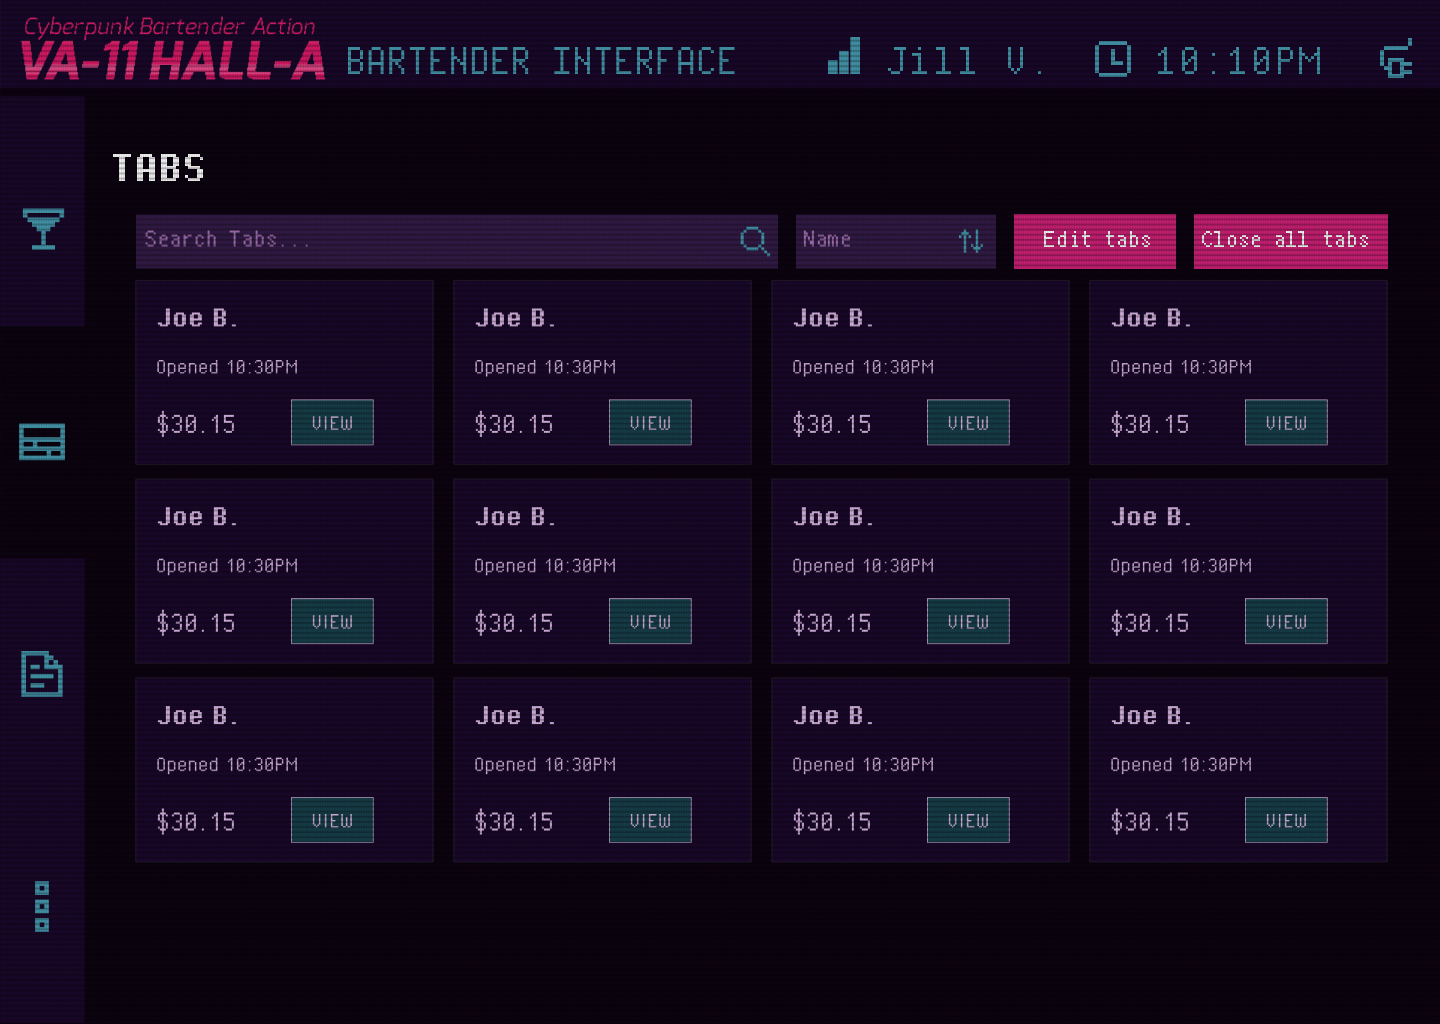Open the cocktail glass drinks section in sidebar
The width and height of the screenshot is (1440, 1024).
[43, 229]
